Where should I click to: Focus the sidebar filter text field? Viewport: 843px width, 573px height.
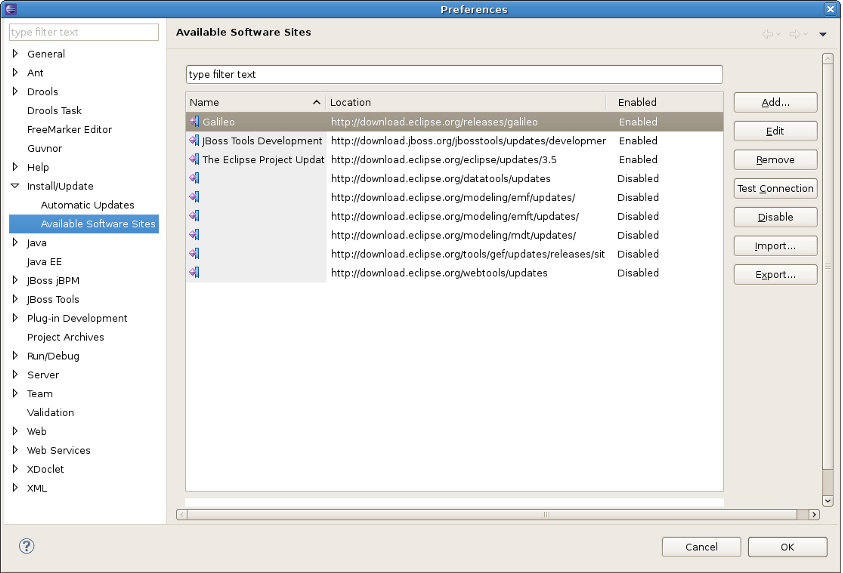[x=84, y=32]
